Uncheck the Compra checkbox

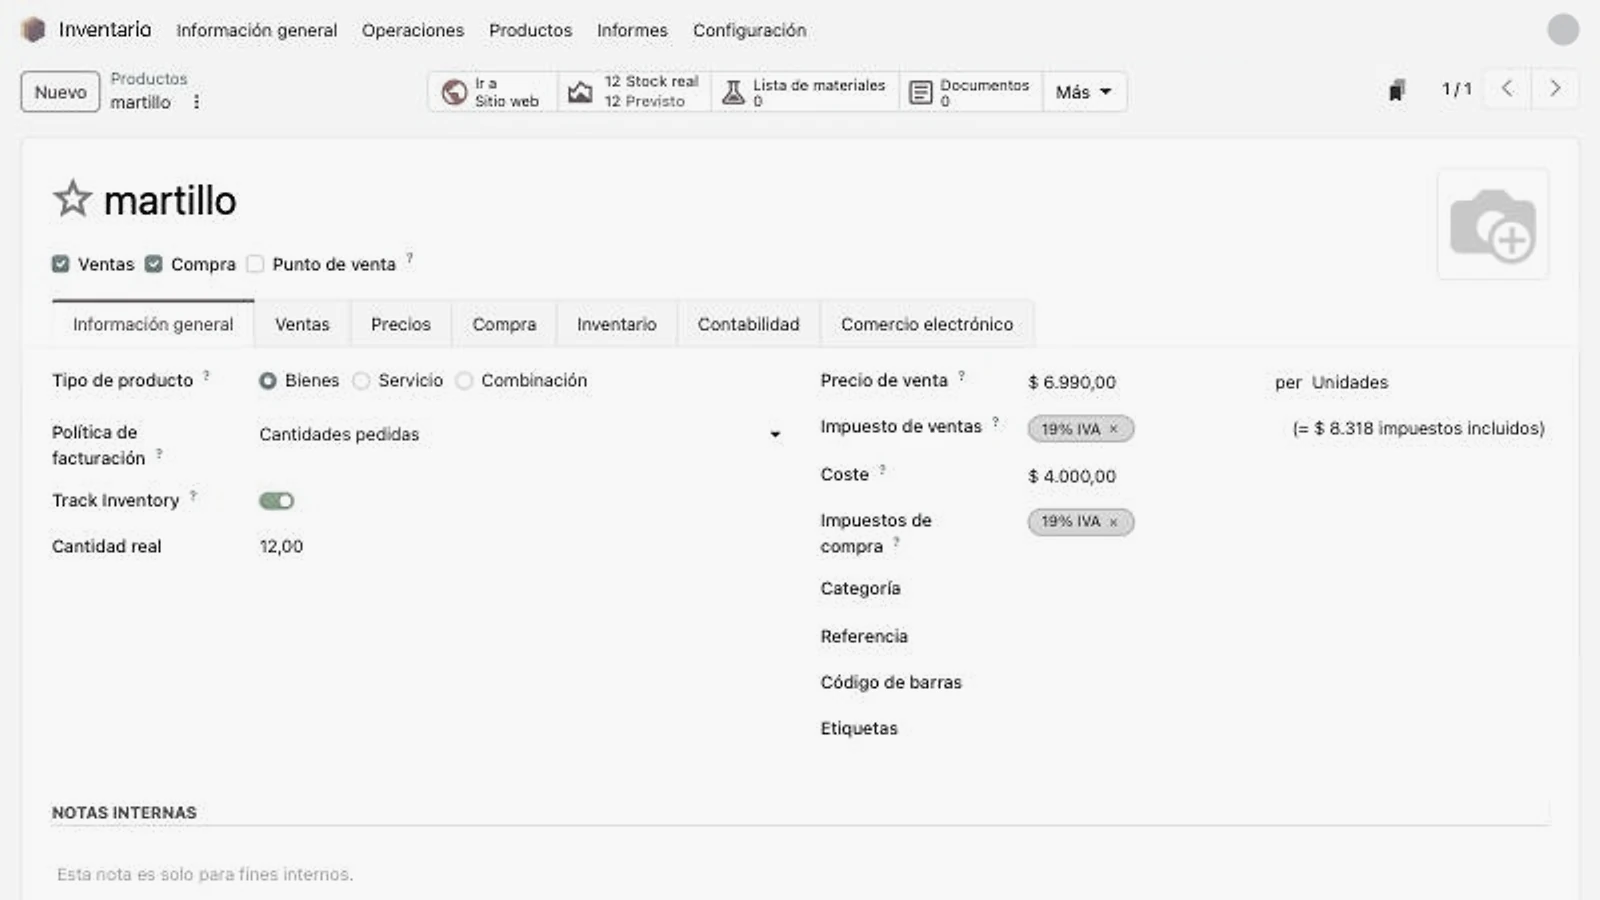154,264
